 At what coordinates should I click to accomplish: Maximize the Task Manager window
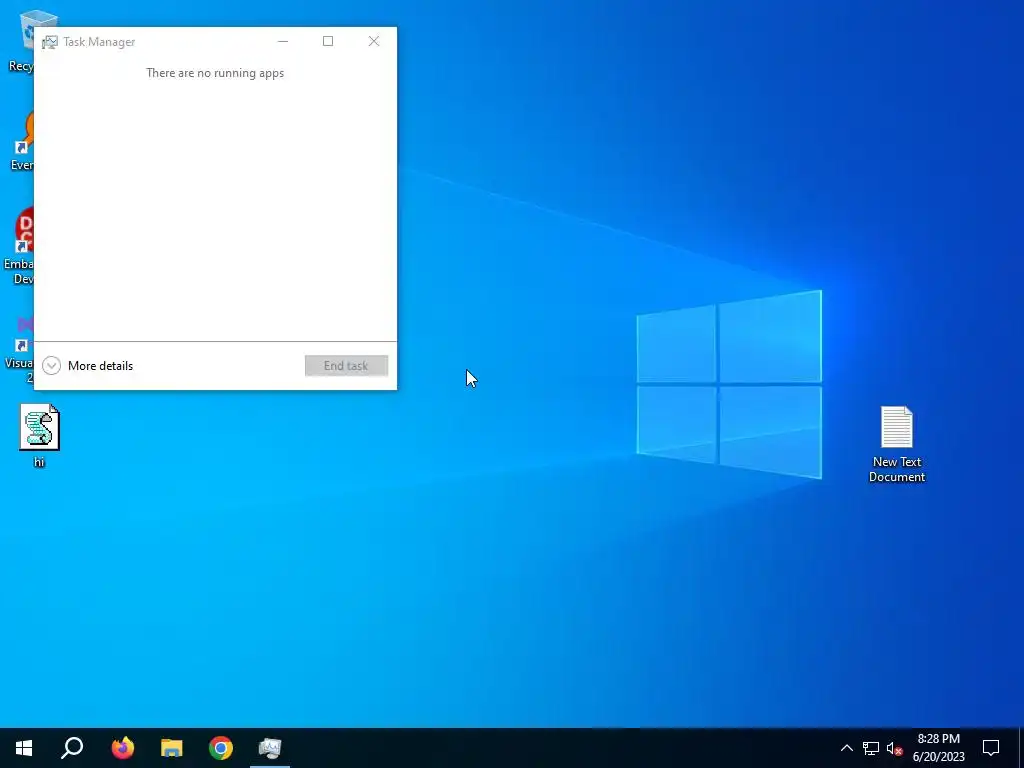[328, 41]
